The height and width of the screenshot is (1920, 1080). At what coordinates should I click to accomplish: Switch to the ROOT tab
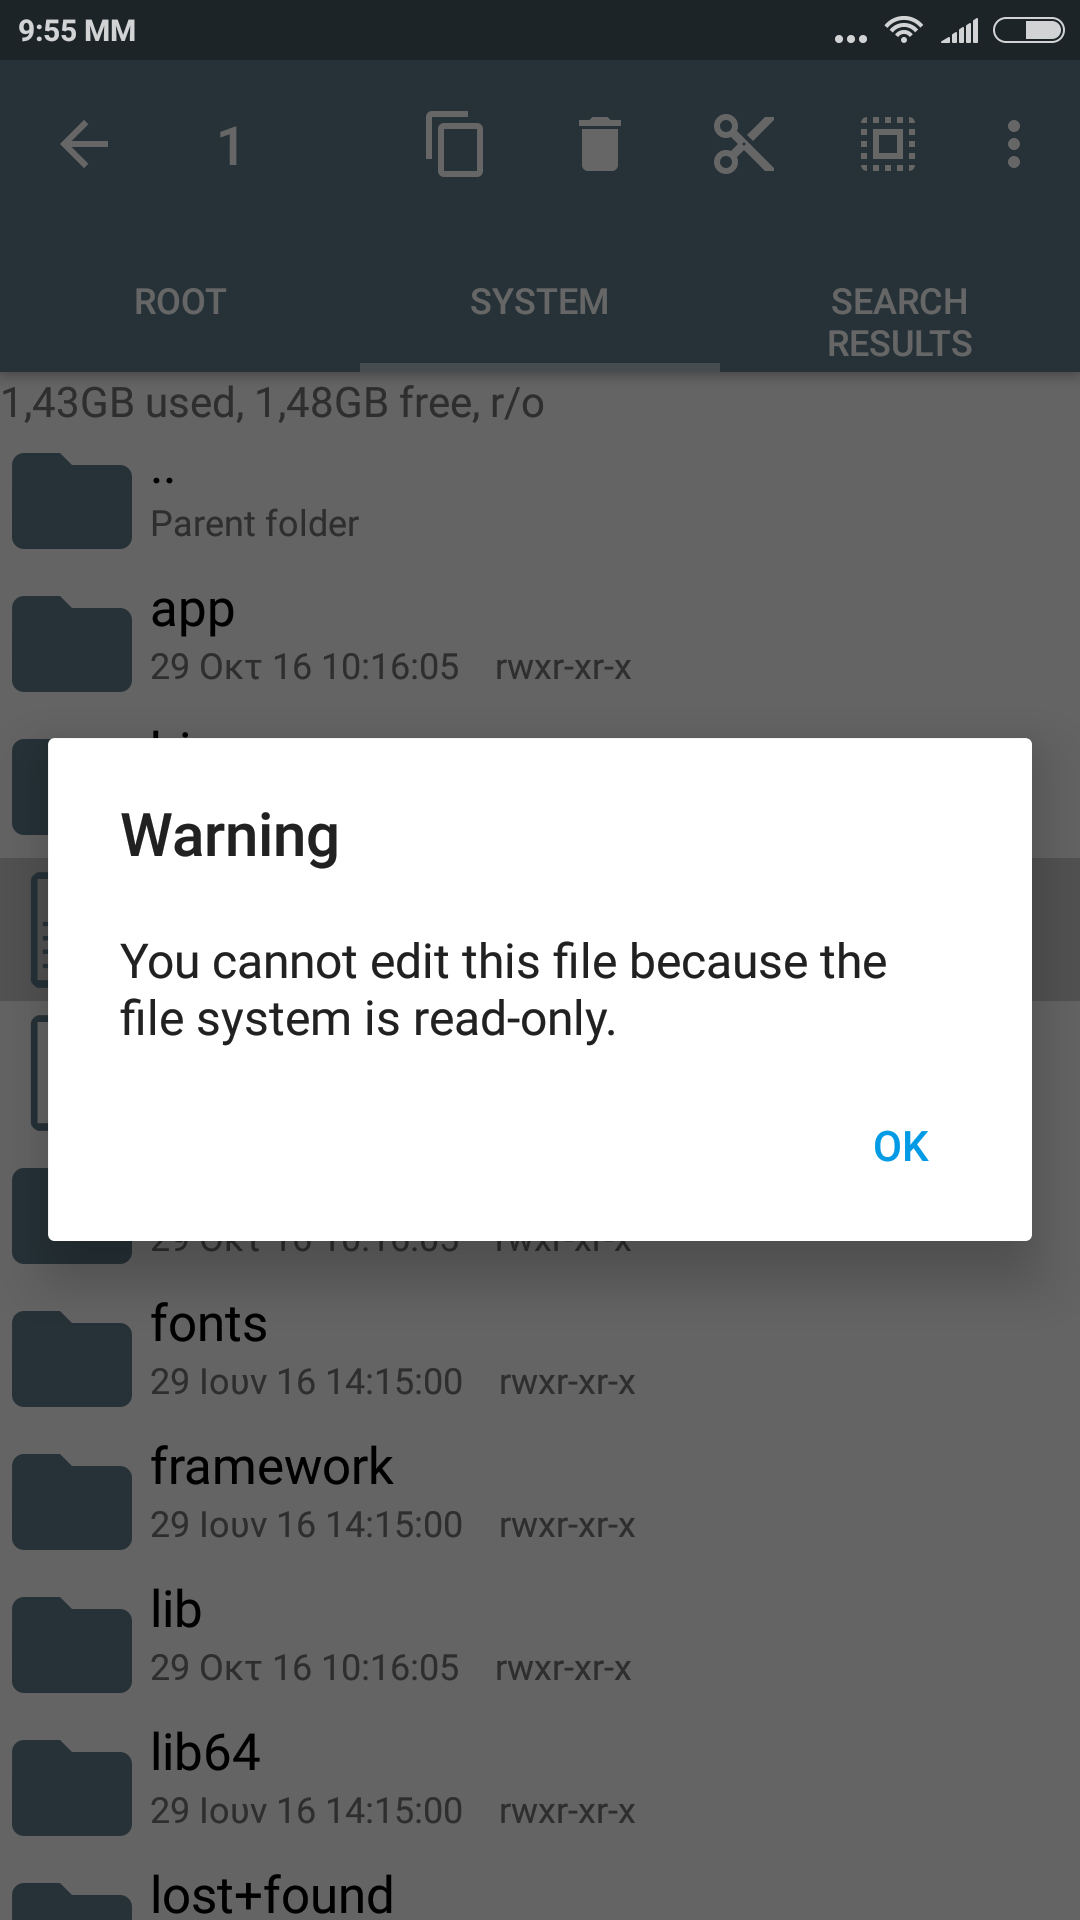(180, 302)
